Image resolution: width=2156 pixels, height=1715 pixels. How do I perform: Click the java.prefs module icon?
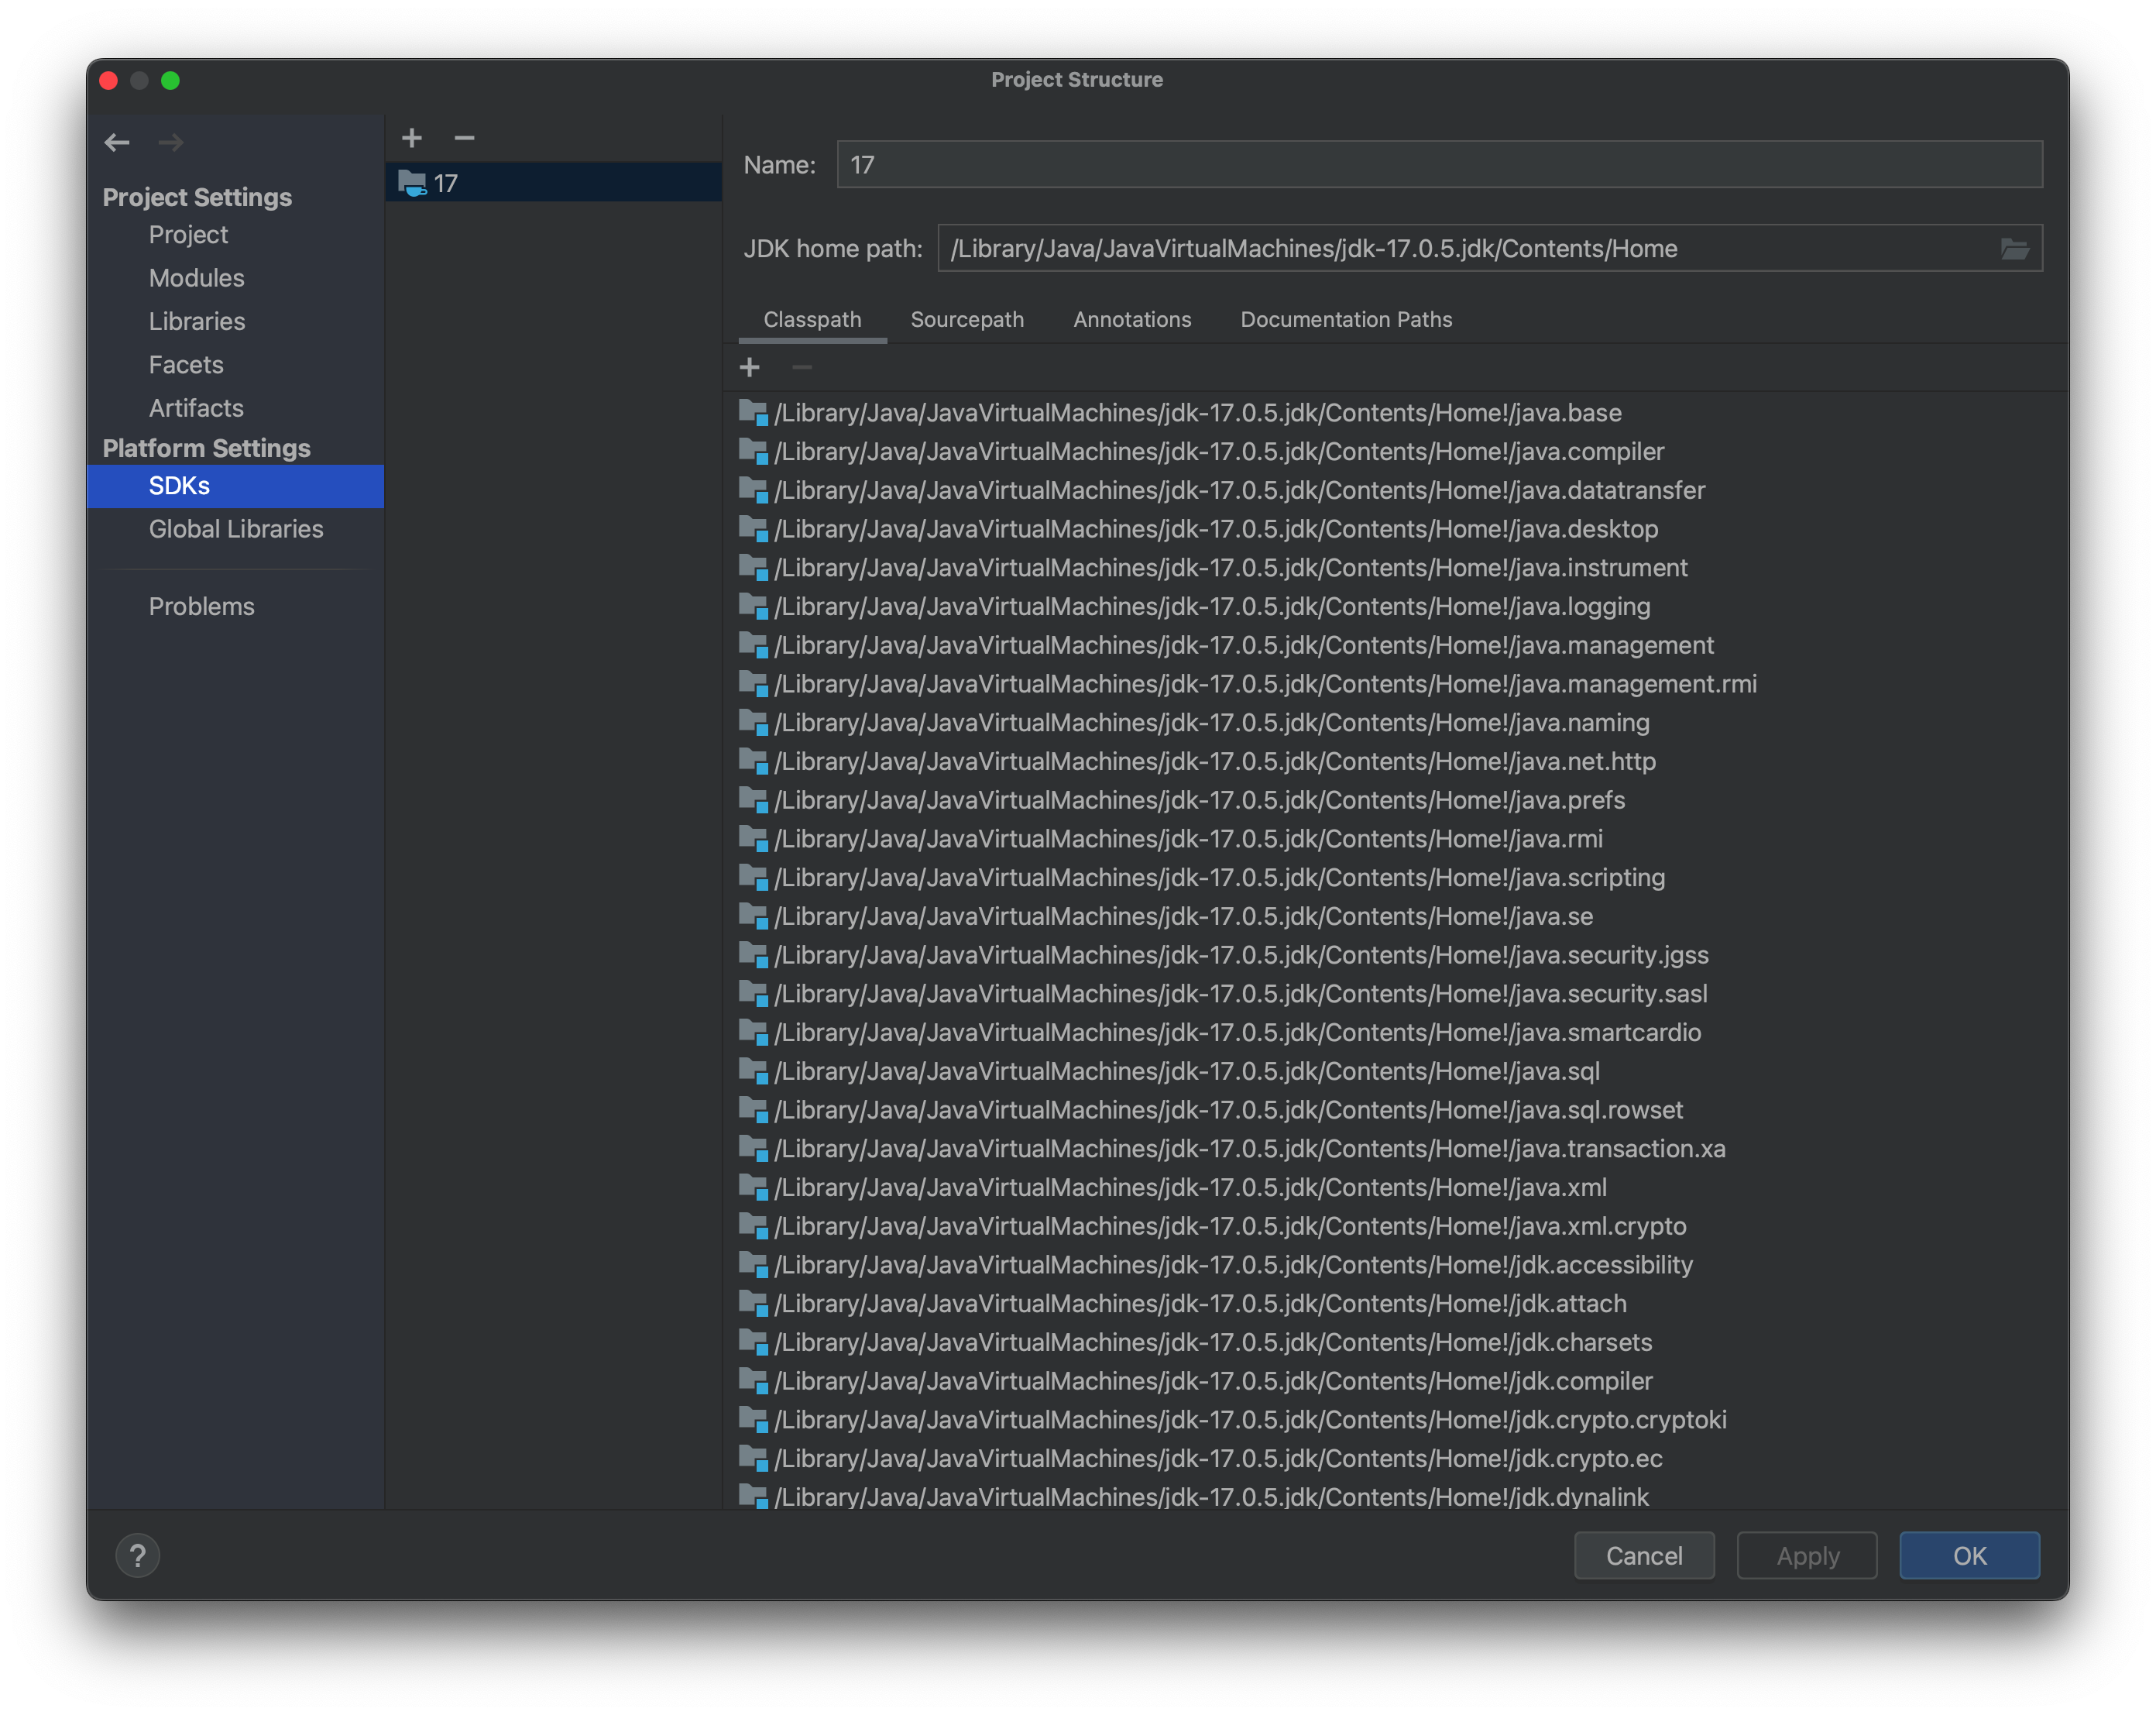tap(753, 800)
